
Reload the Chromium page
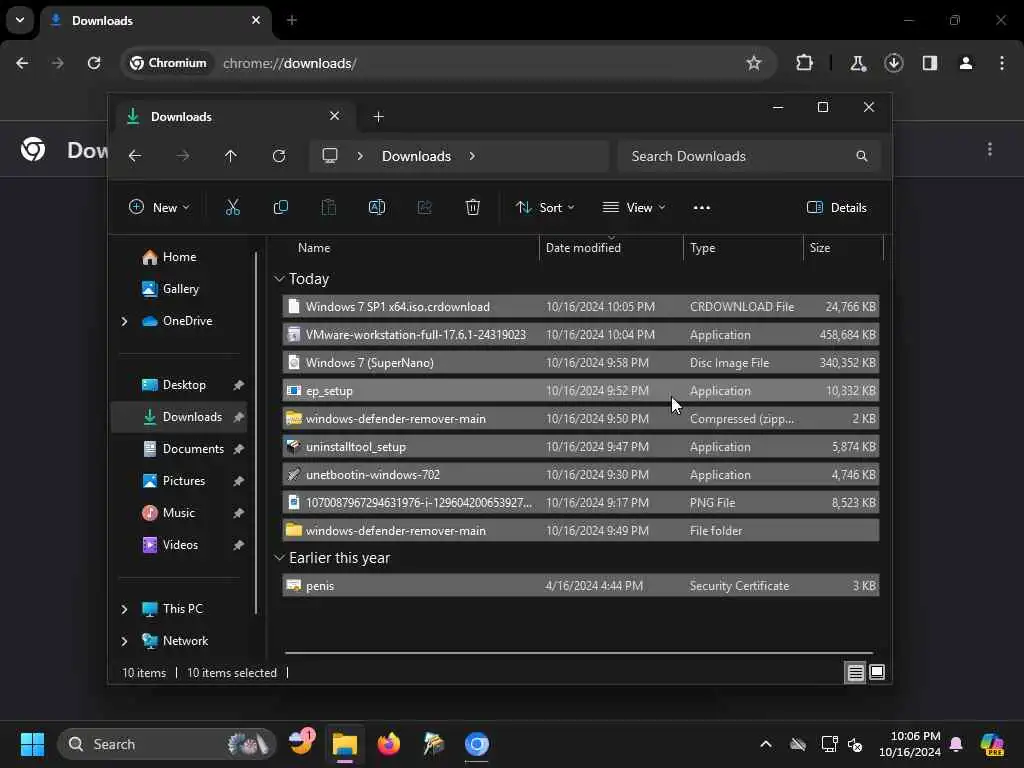[x=94, y=63]
